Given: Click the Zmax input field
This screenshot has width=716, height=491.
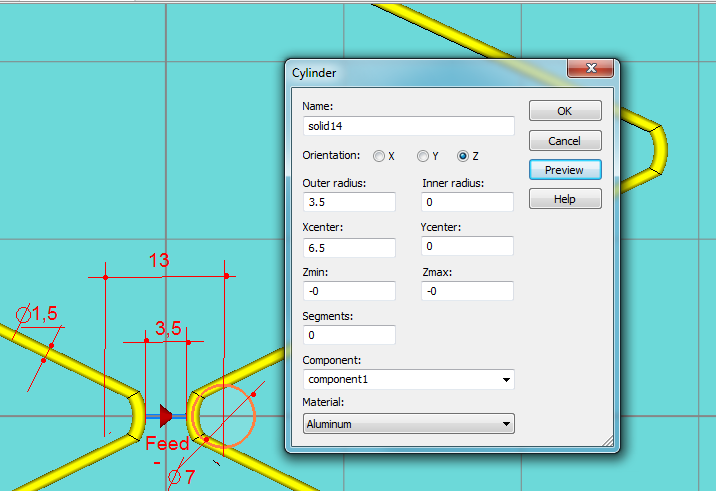Looking at the screenshot, I should (x=467, y=291).
